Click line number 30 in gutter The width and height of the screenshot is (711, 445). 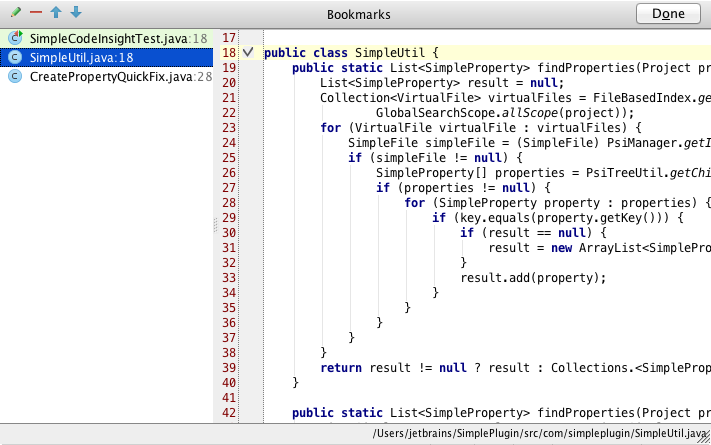229,233
